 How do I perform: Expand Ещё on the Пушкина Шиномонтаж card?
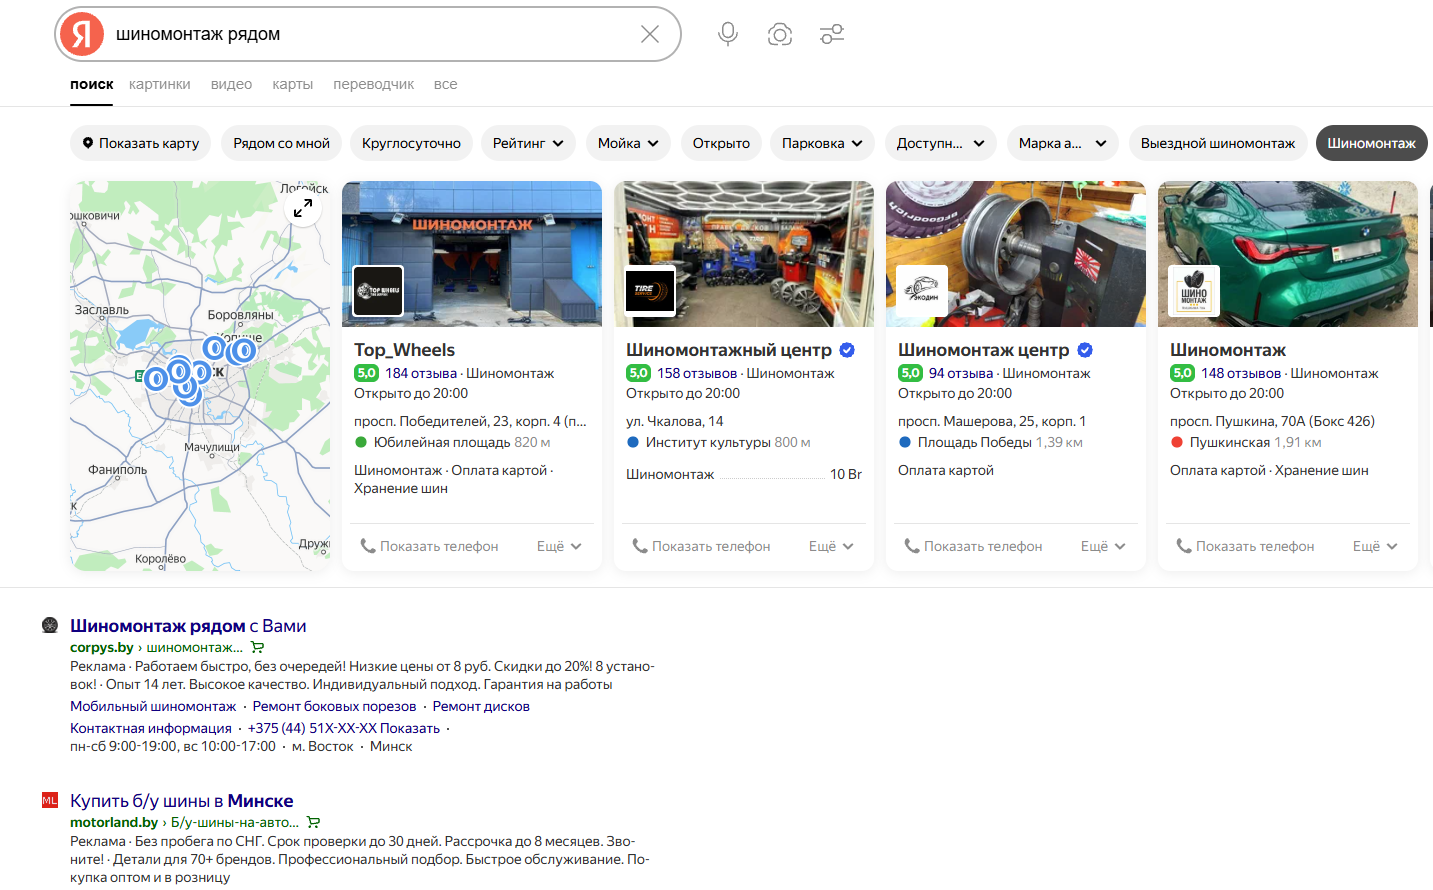1375,546
